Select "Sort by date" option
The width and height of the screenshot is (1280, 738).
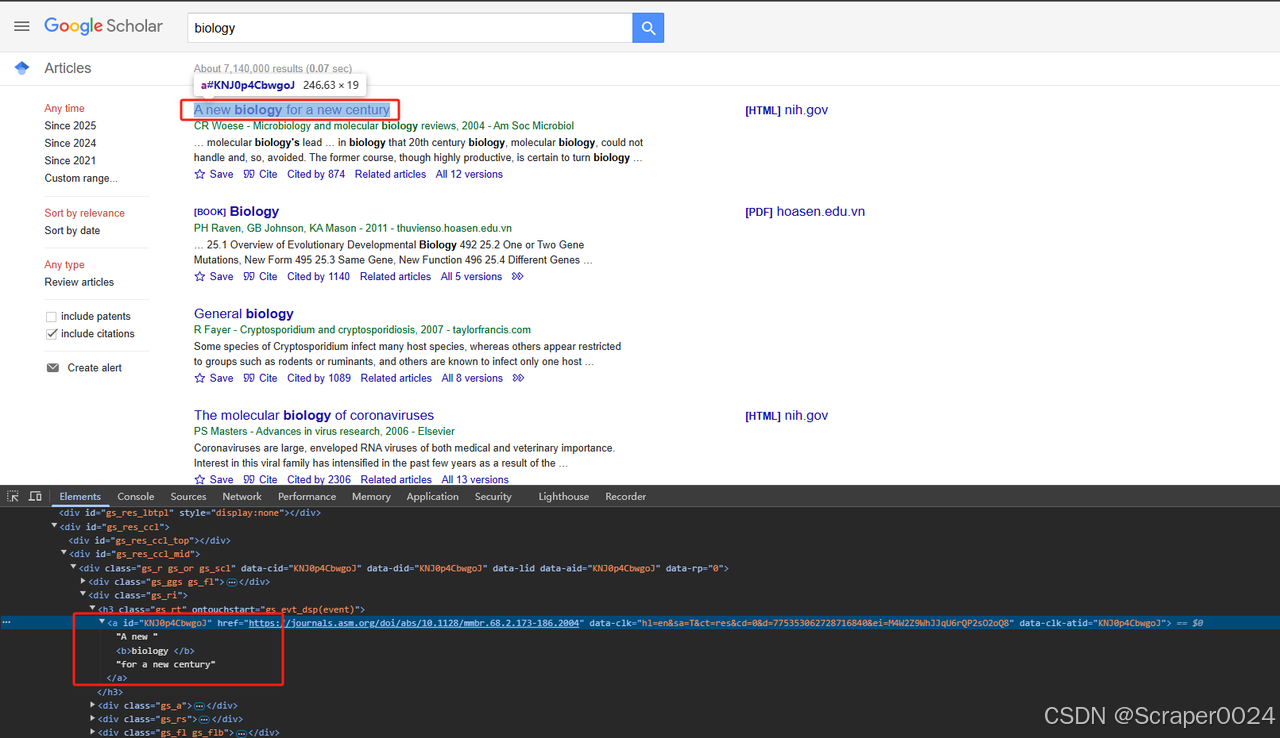click(x=72, y=230)
